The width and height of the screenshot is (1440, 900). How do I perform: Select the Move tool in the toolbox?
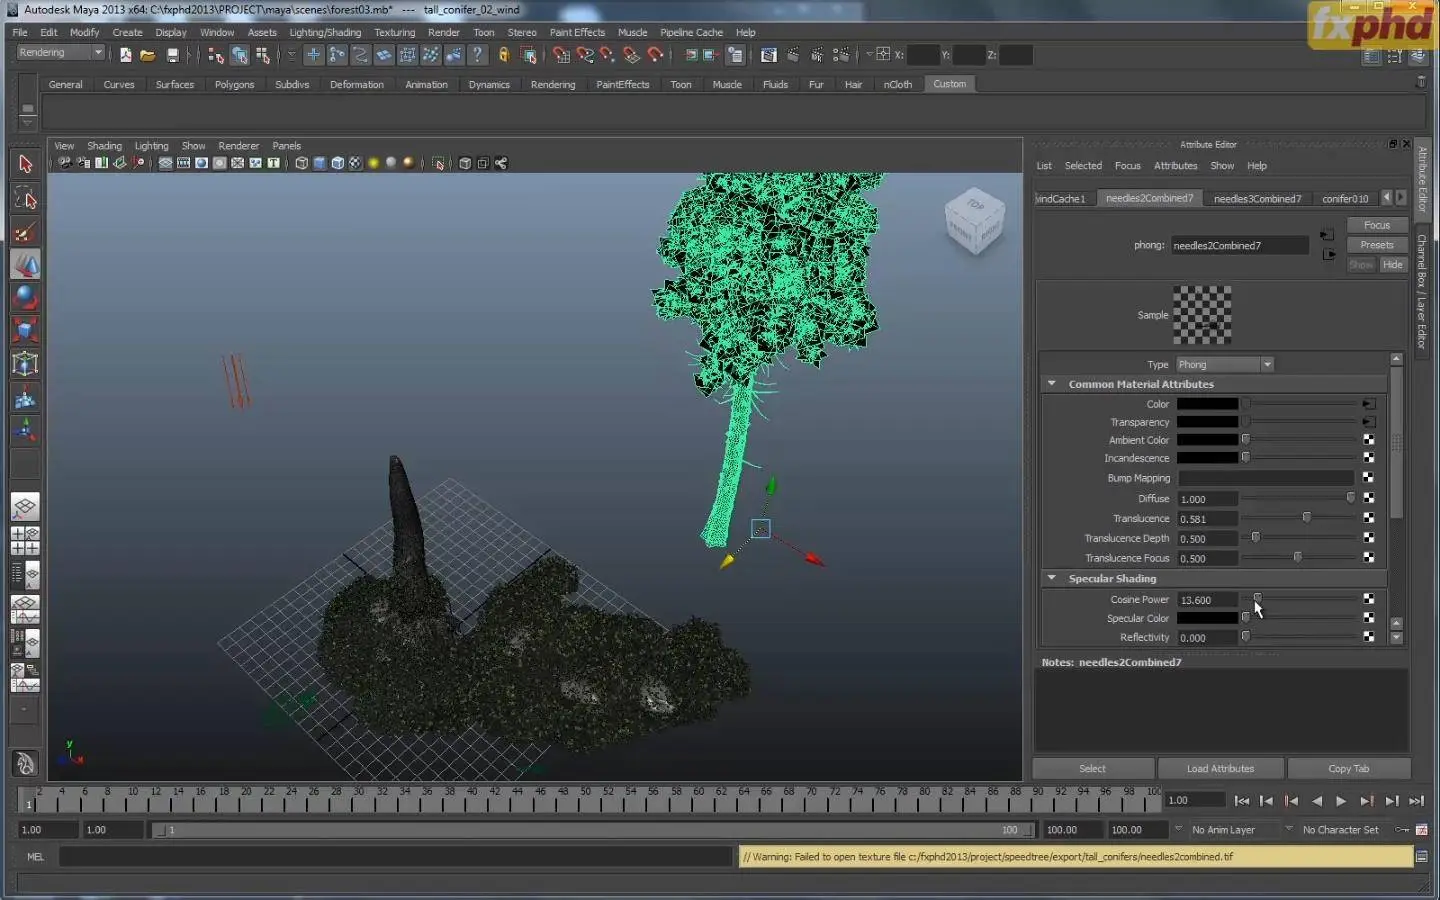(25, 265)
